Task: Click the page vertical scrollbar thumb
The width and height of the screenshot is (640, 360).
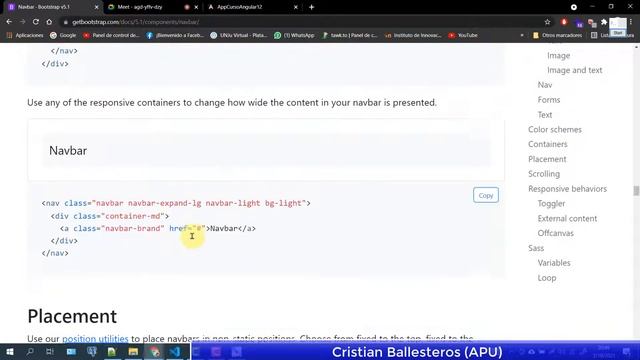Action: coord(636,191)
